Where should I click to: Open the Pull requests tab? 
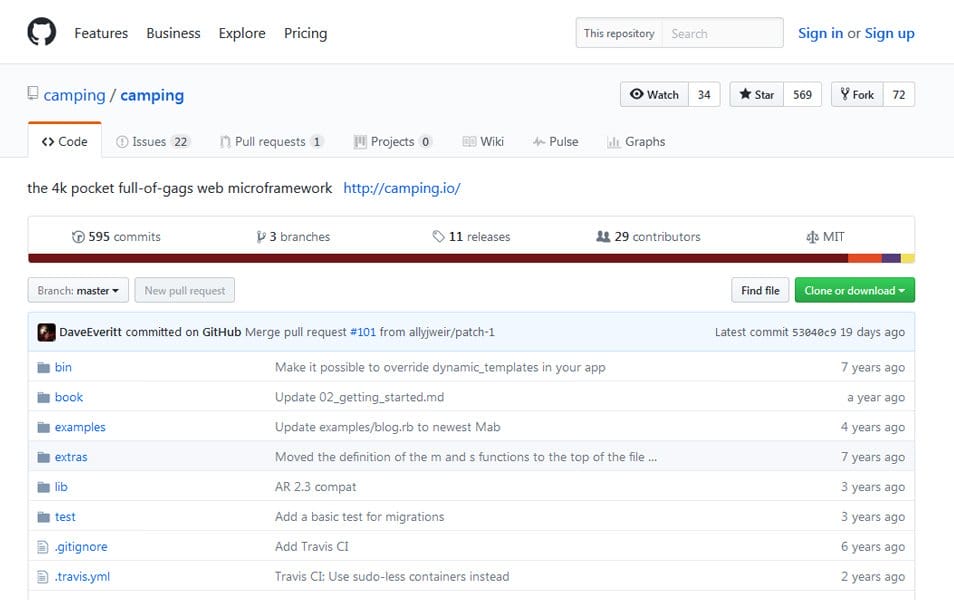pos(271,141)
